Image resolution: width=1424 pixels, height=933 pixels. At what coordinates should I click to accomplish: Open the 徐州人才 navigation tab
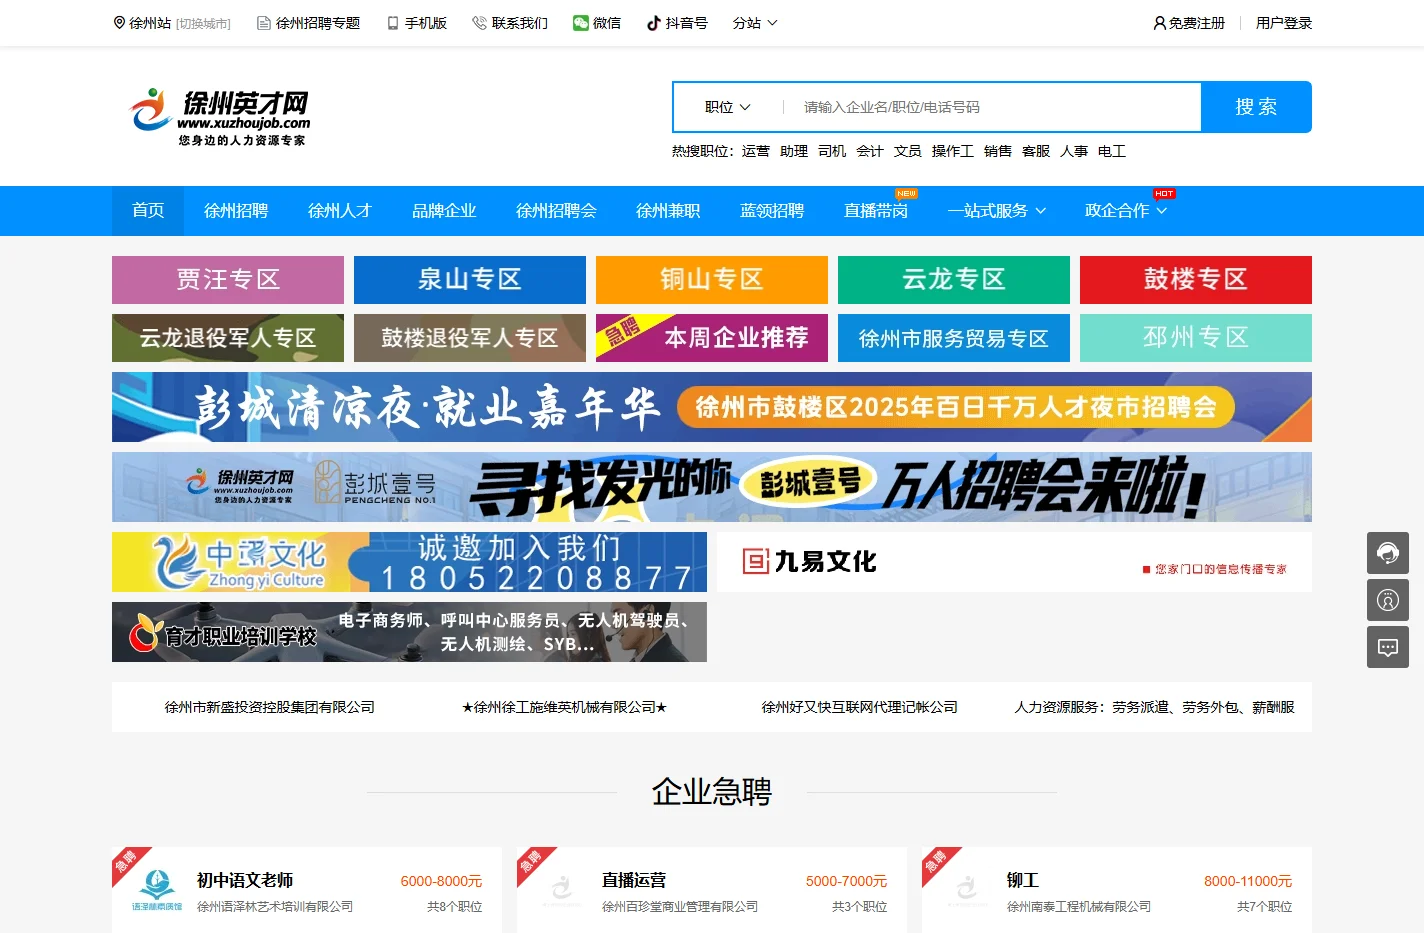[x=340, y=211]
